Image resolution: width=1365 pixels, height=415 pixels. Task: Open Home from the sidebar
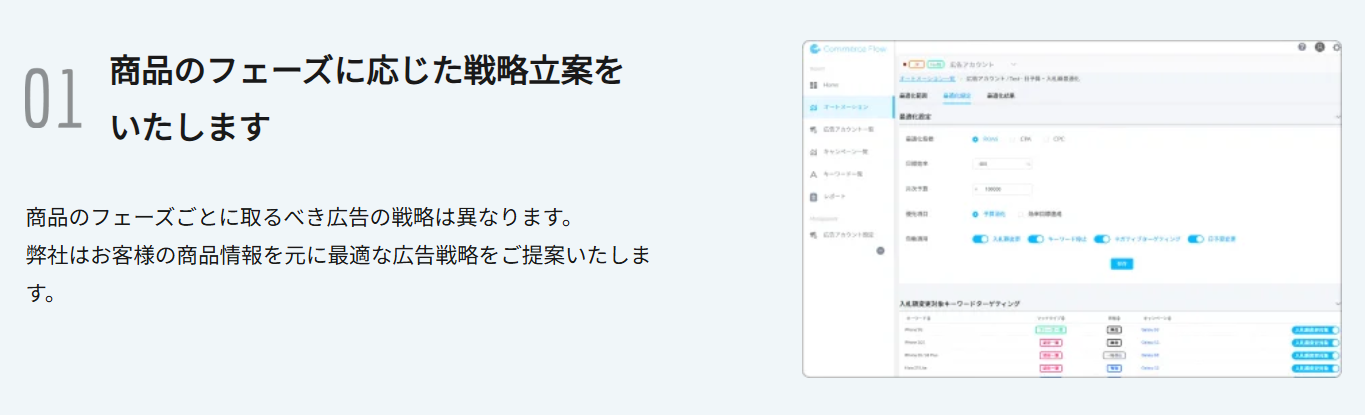tap(831, 85)
